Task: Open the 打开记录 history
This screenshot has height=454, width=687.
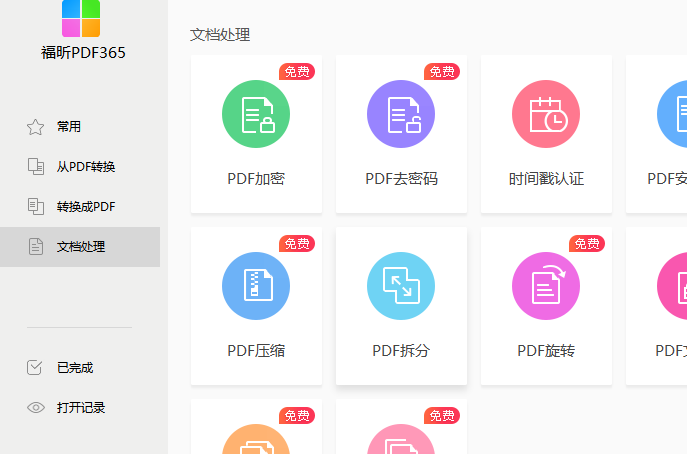Action: point(81,408)
